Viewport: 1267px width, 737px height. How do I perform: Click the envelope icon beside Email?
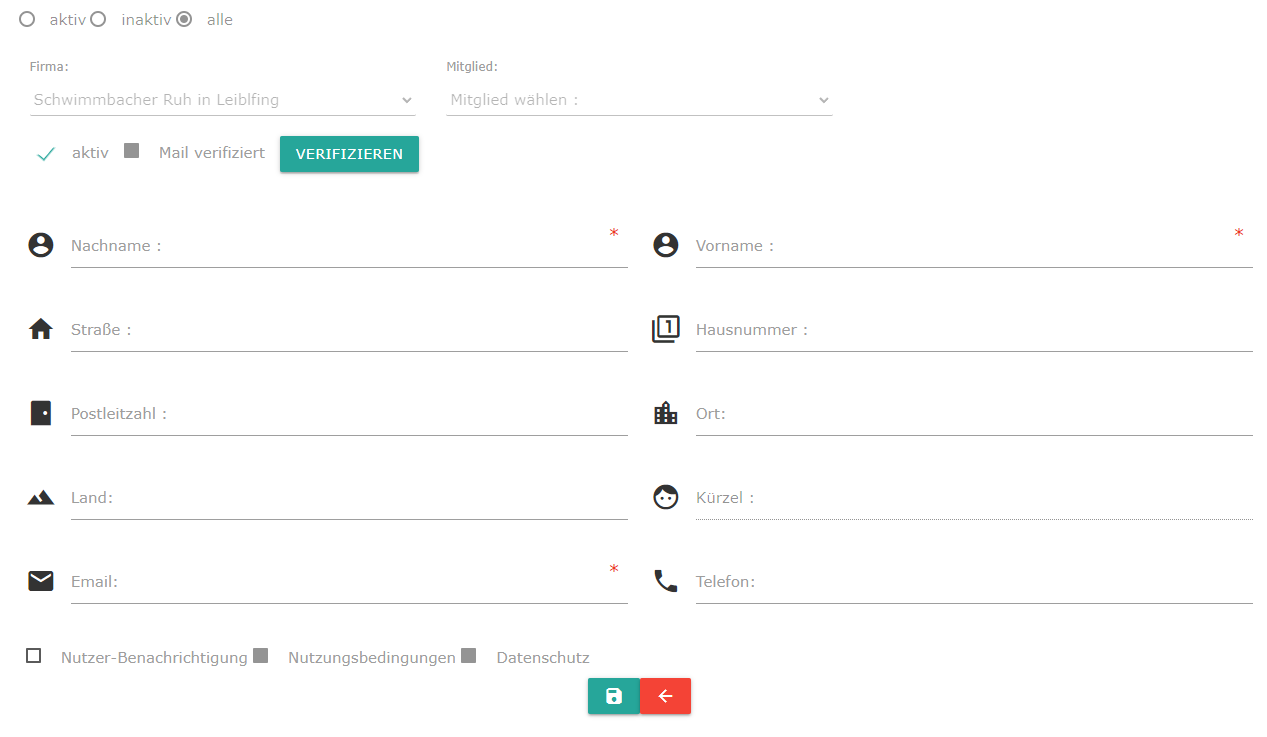[41, 581]
